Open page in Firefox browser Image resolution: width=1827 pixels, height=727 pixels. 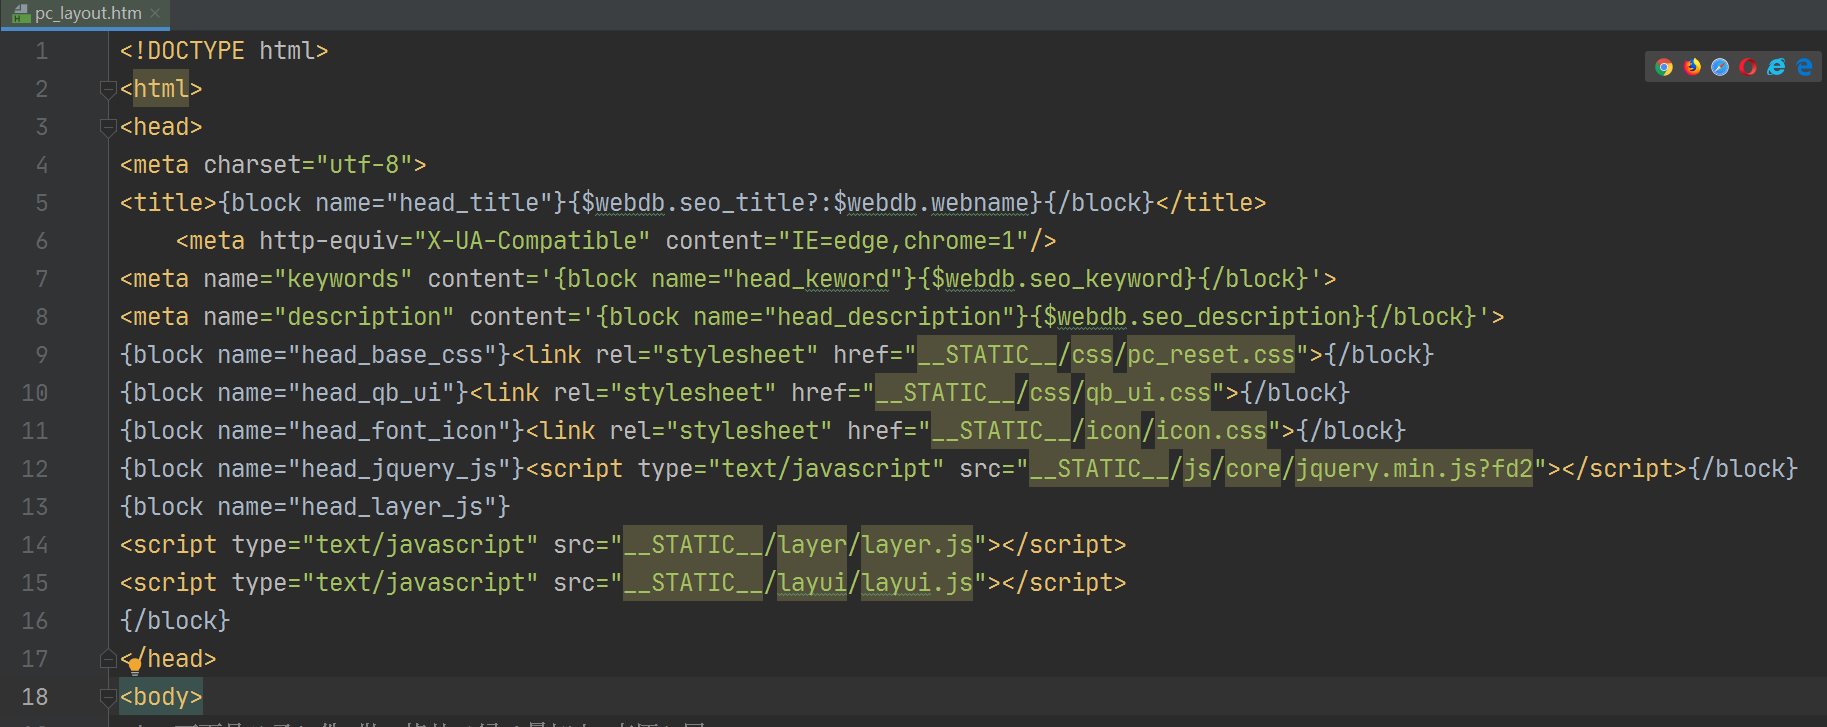click(1692, 67)
